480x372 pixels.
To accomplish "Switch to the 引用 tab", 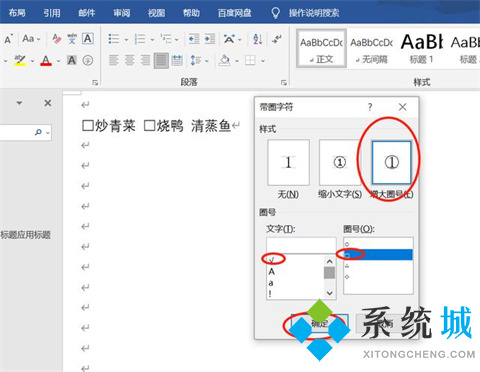I will click(52, 13).
